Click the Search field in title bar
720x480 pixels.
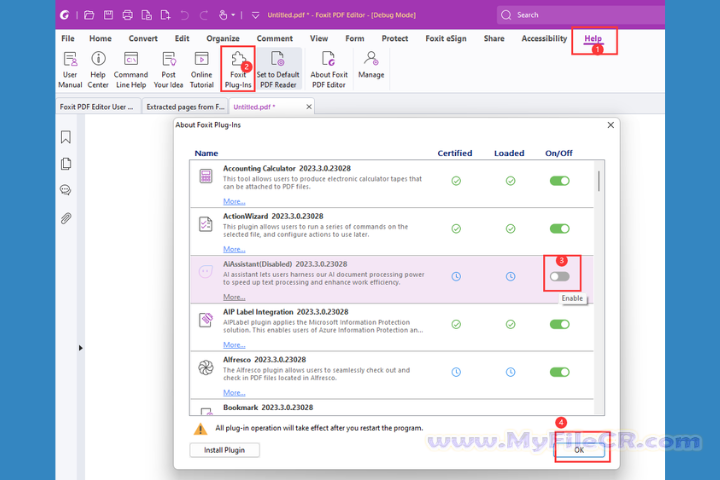pyautogui.click(x=581, y=15)
